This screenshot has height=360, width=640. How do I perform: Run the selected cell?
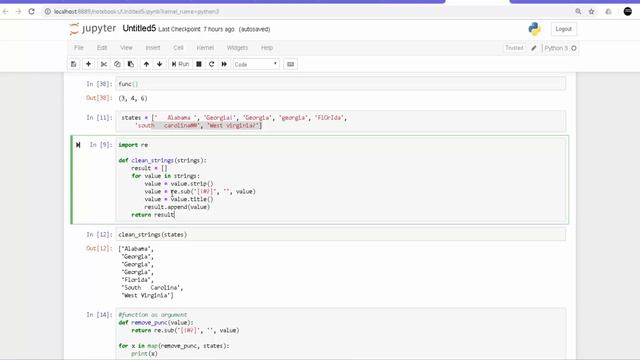click(x=180, y=64)
